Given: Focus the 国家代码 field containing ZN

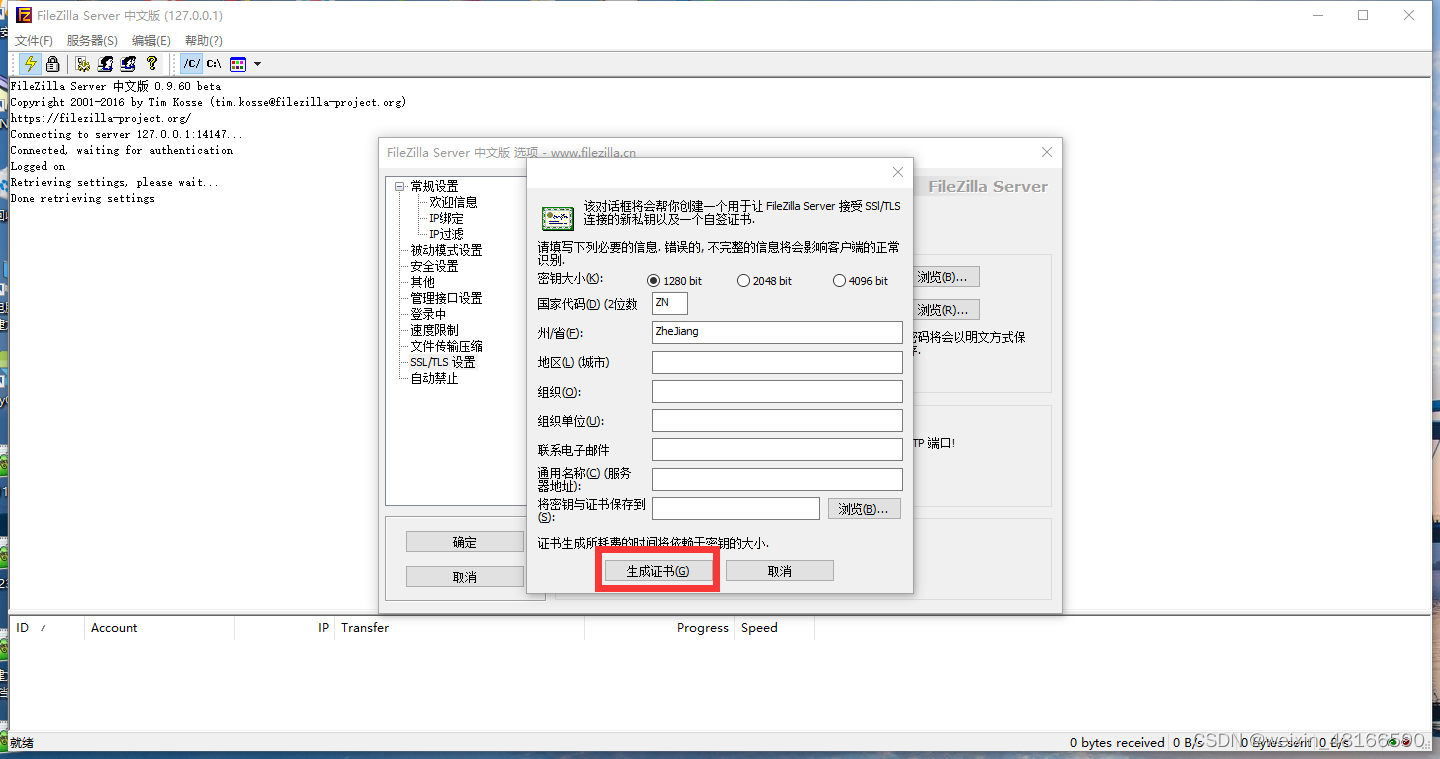Looking at the screenshot, I should [670, 303].
